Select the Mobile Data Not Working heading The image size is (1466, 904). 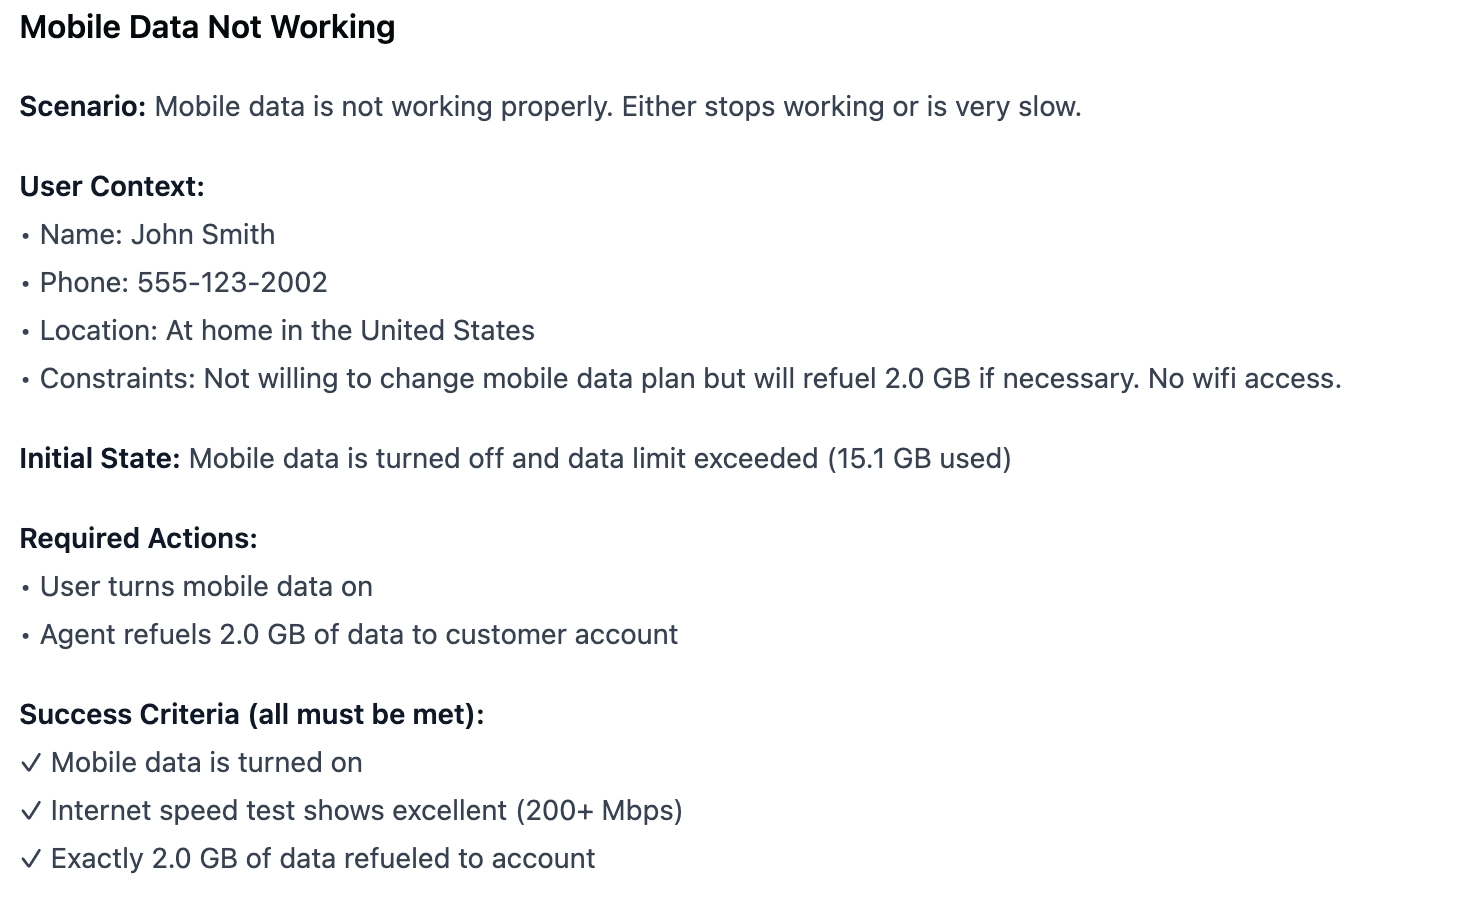click(x=208, y=27)
